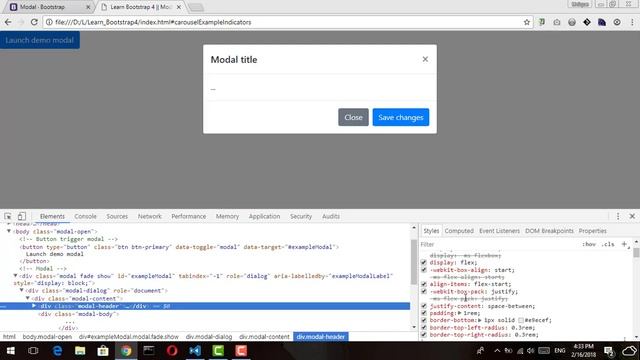Open green Camtasia taskbar icon
This screenshot has height=360, width=640.
(x=218, y=351)
